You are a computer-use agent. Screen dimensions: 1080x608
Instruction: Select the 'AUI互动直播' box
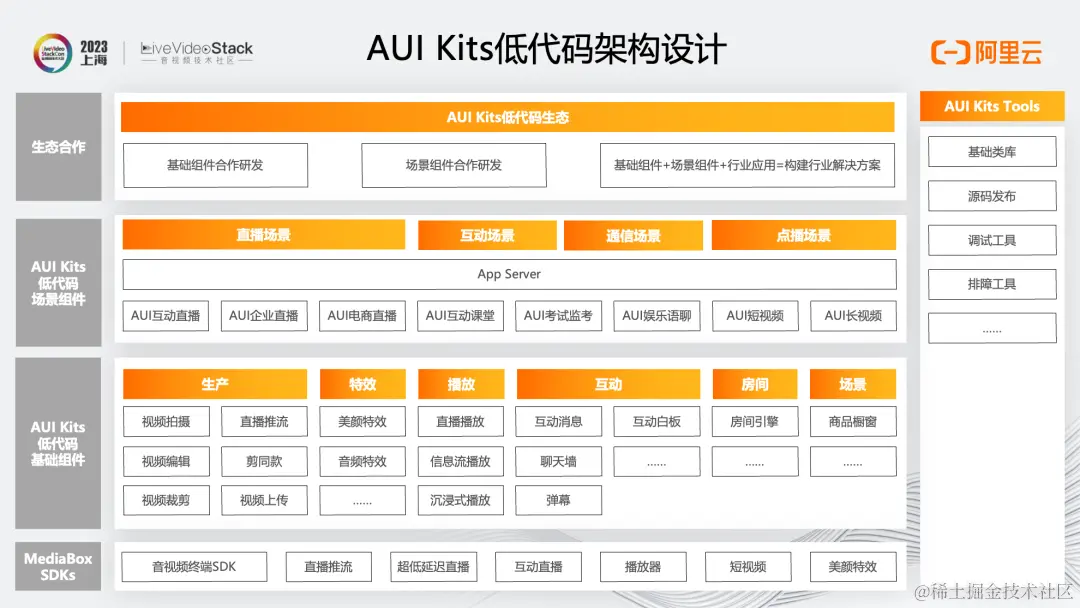click(x=165, y=316)
